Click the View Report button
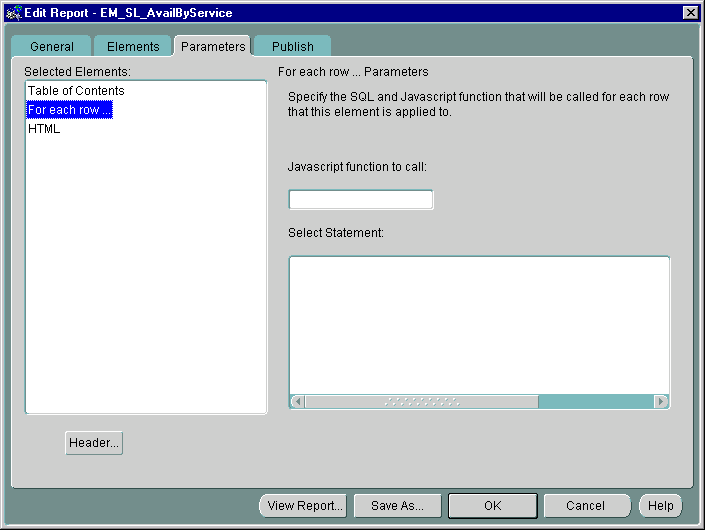This screenshot has height=530, width=705. (304, 506)
